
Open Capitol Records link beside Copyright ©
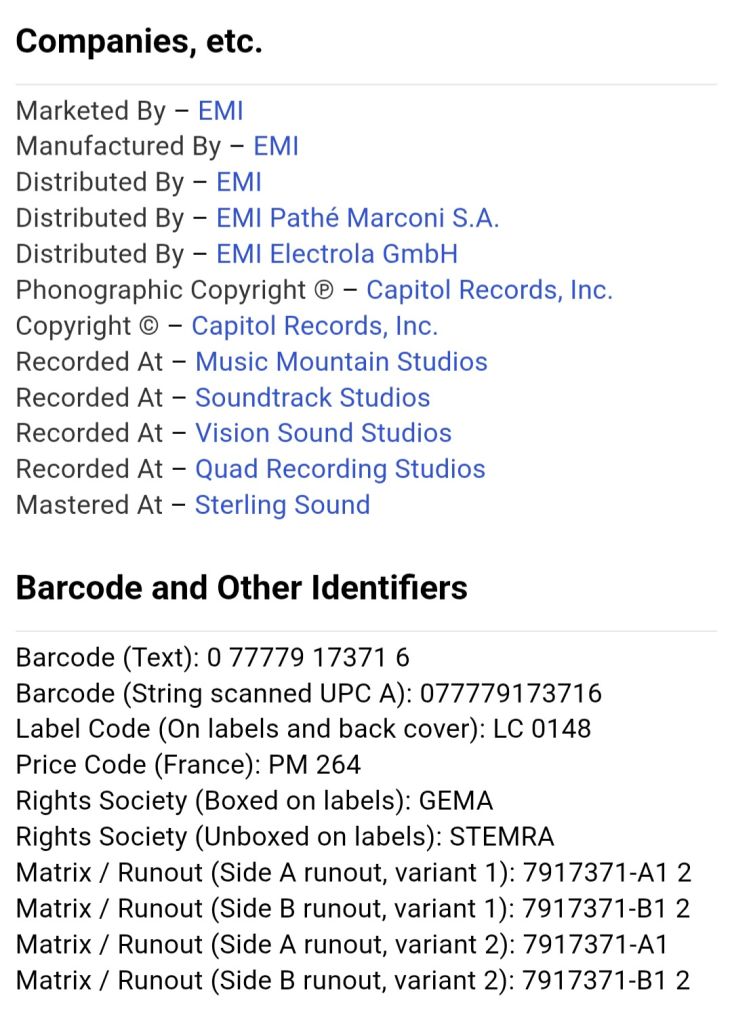(314, 325)
